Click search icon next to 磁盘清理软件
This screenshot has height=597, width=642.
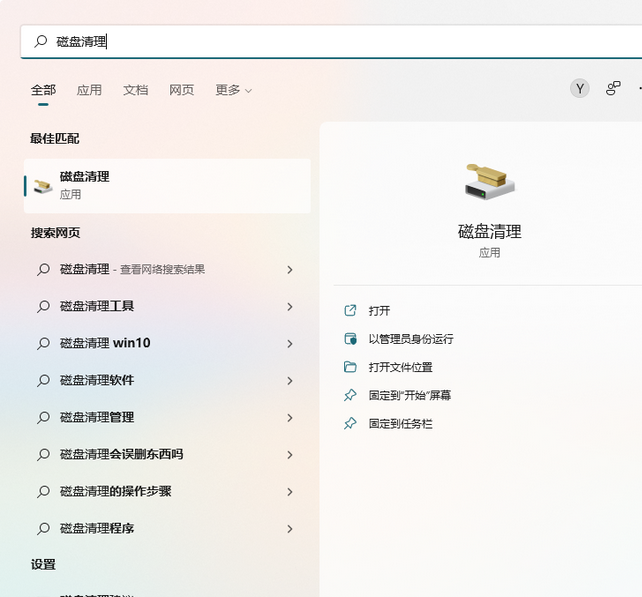click(43, 381)
